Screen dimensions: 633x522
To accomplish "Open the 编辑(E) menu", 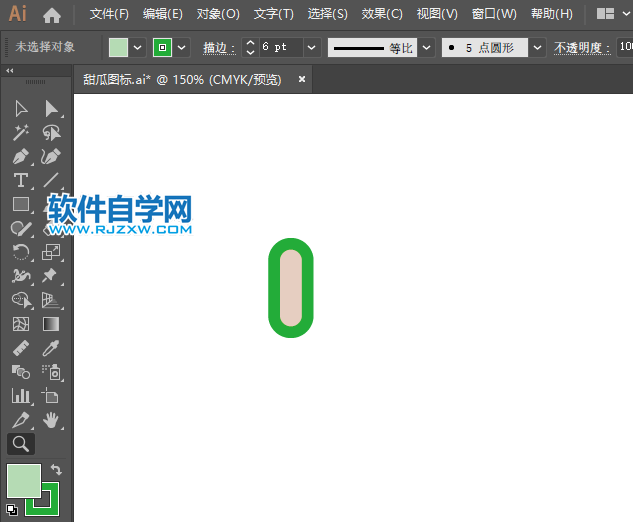I will pyautogui.click(x=163, y=14).
